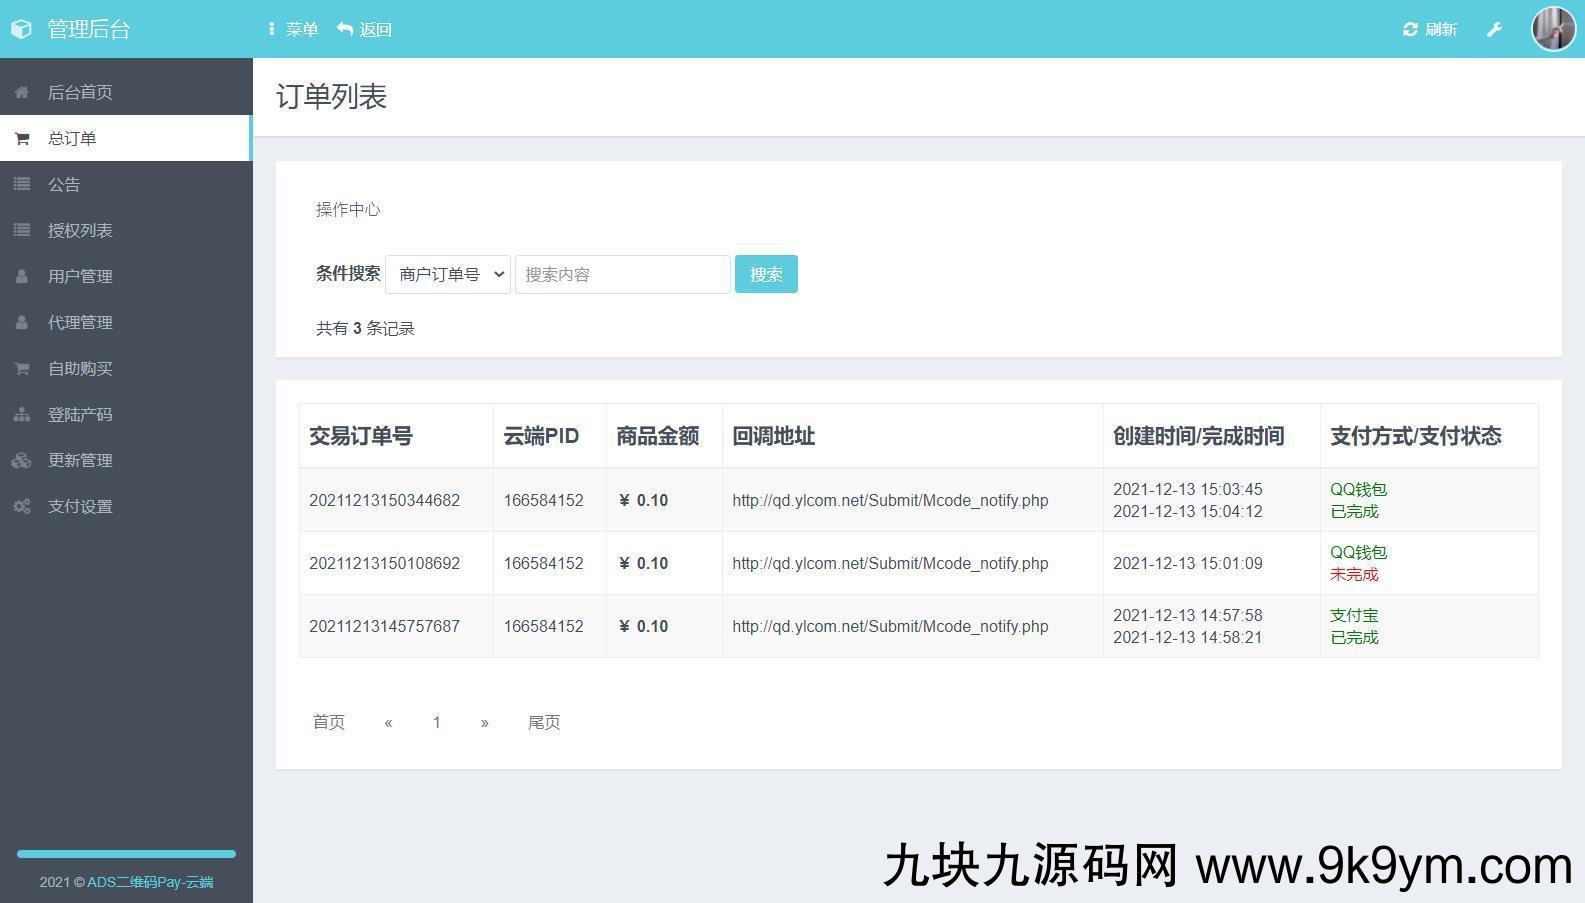Open 代理管理 from the sidebar
Viewport: 1585px width, 903px height.
pyautogui.click(x=80, y=322)
